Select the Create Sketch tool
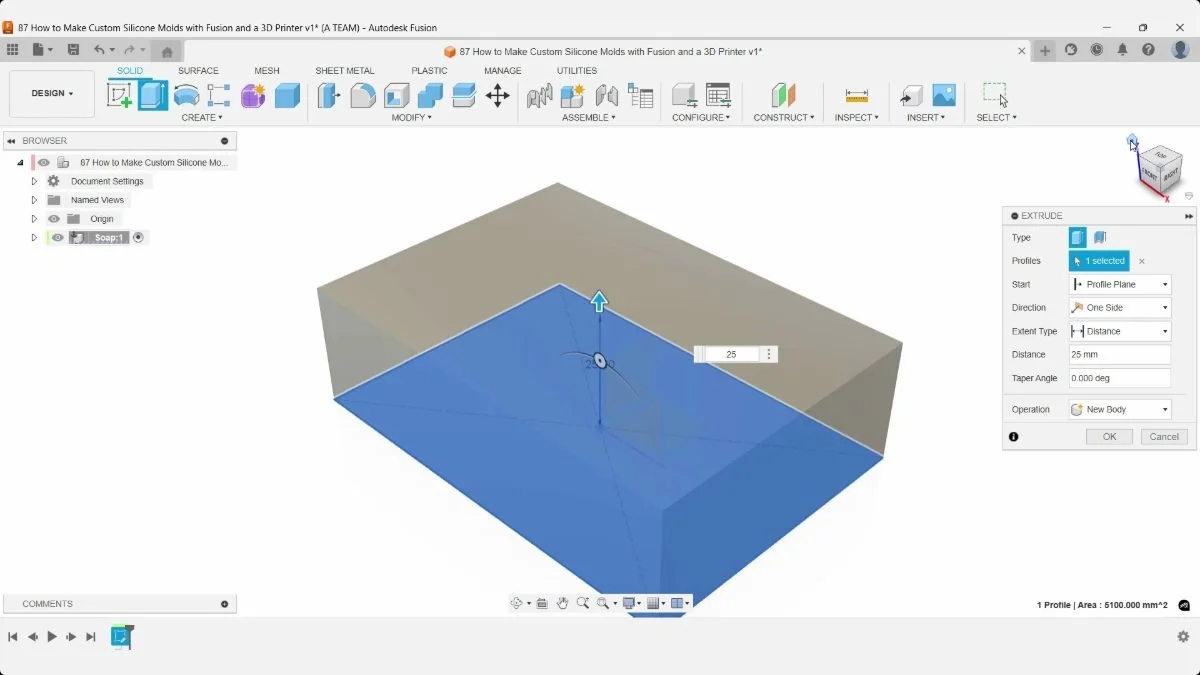 click(x=120, y=95)
